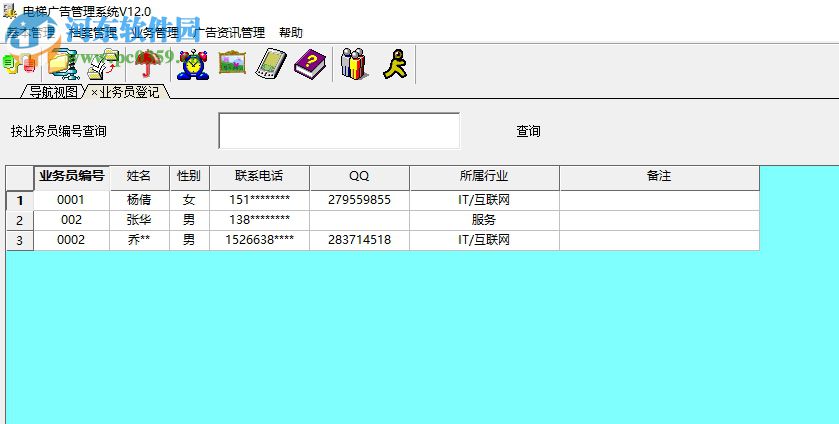Click QQ cell 279559855

(x=359, y=200)
